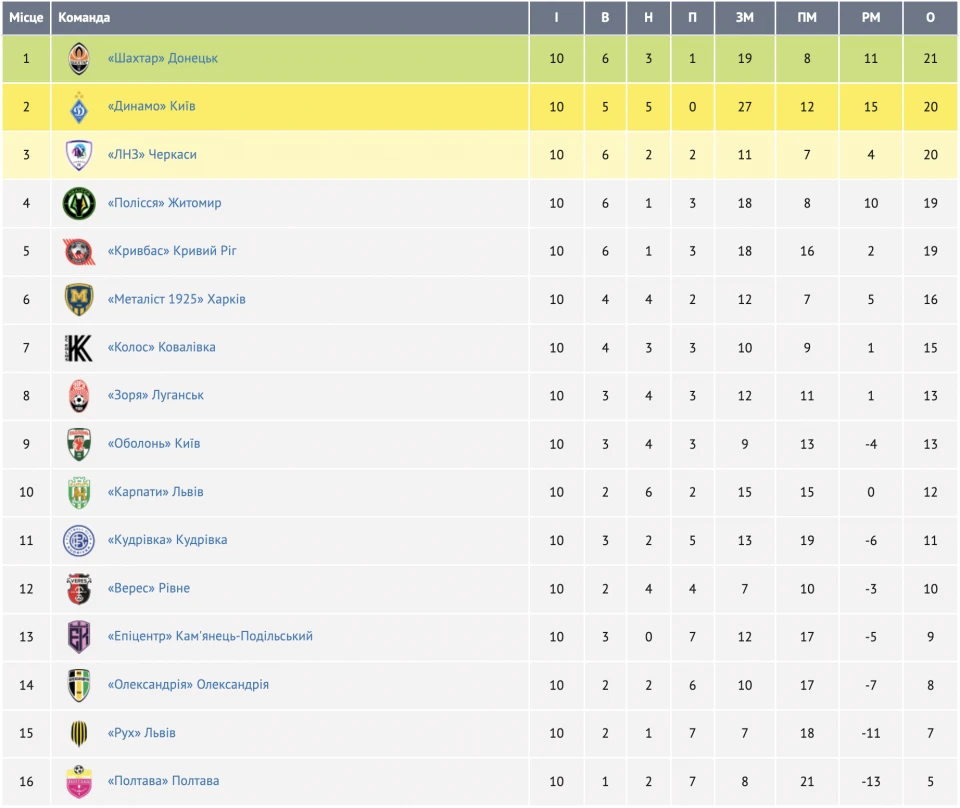
Task: Click the Kolos Kovalivka club logo
Action: [79, 348]
